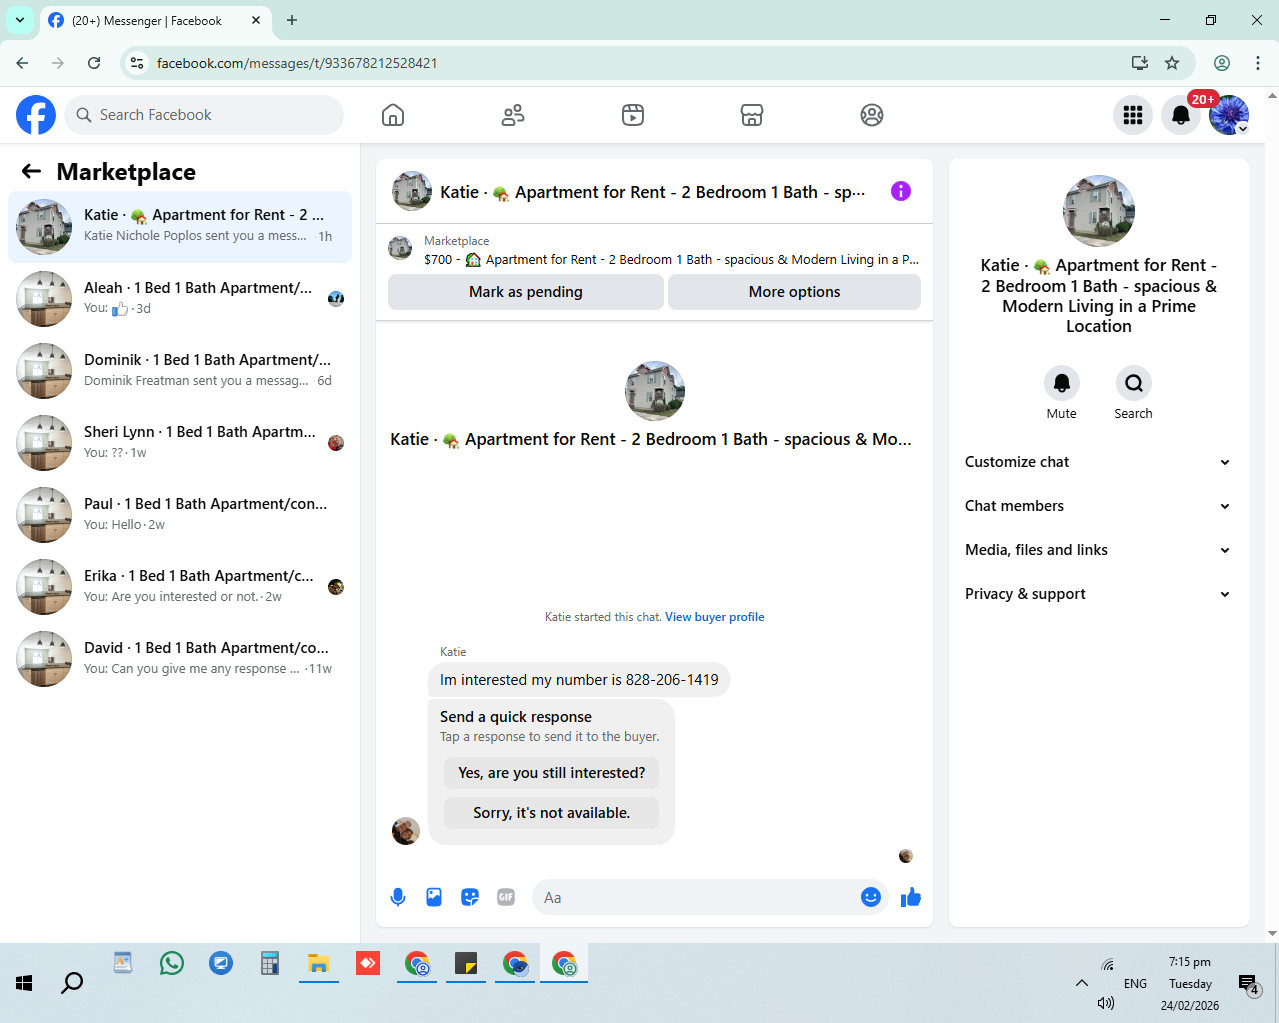The image size is (1279, 1023).
Task: Open Aleah 1 Bed 1 Bath conversation
Action: click(x=180, y=299)
